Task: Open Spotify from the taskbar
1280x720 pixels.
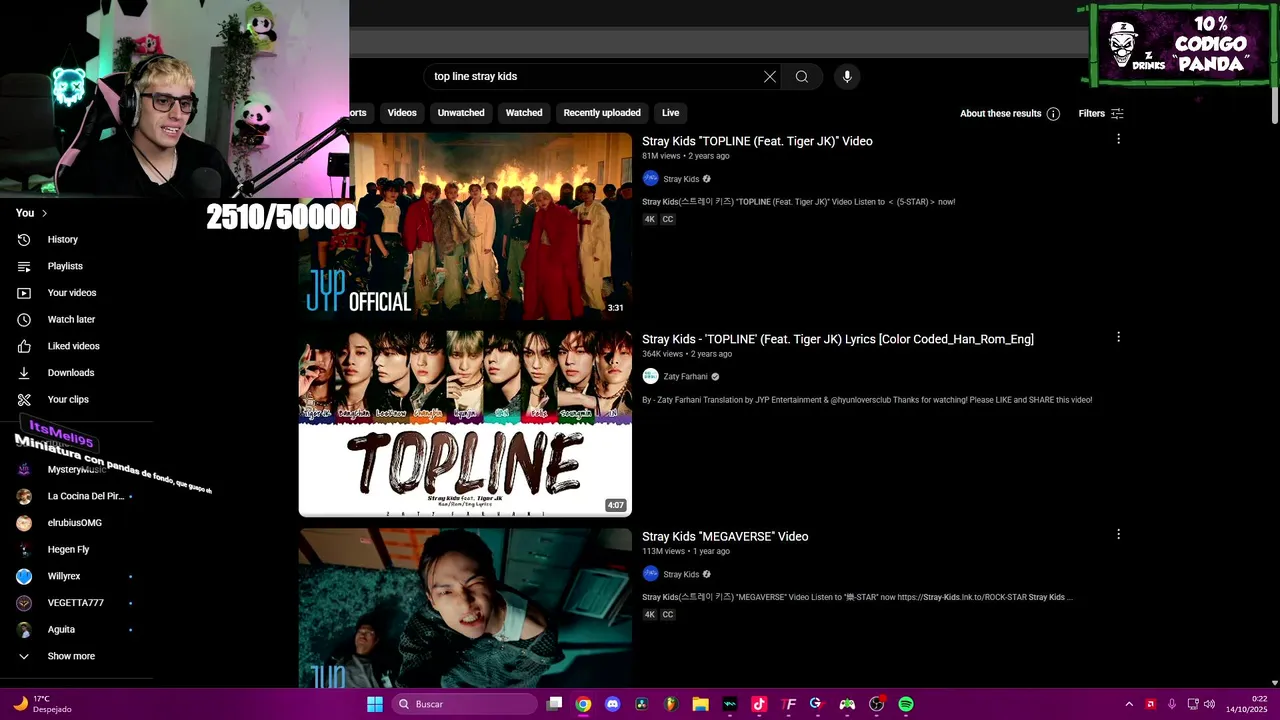Action: point(906,704)
